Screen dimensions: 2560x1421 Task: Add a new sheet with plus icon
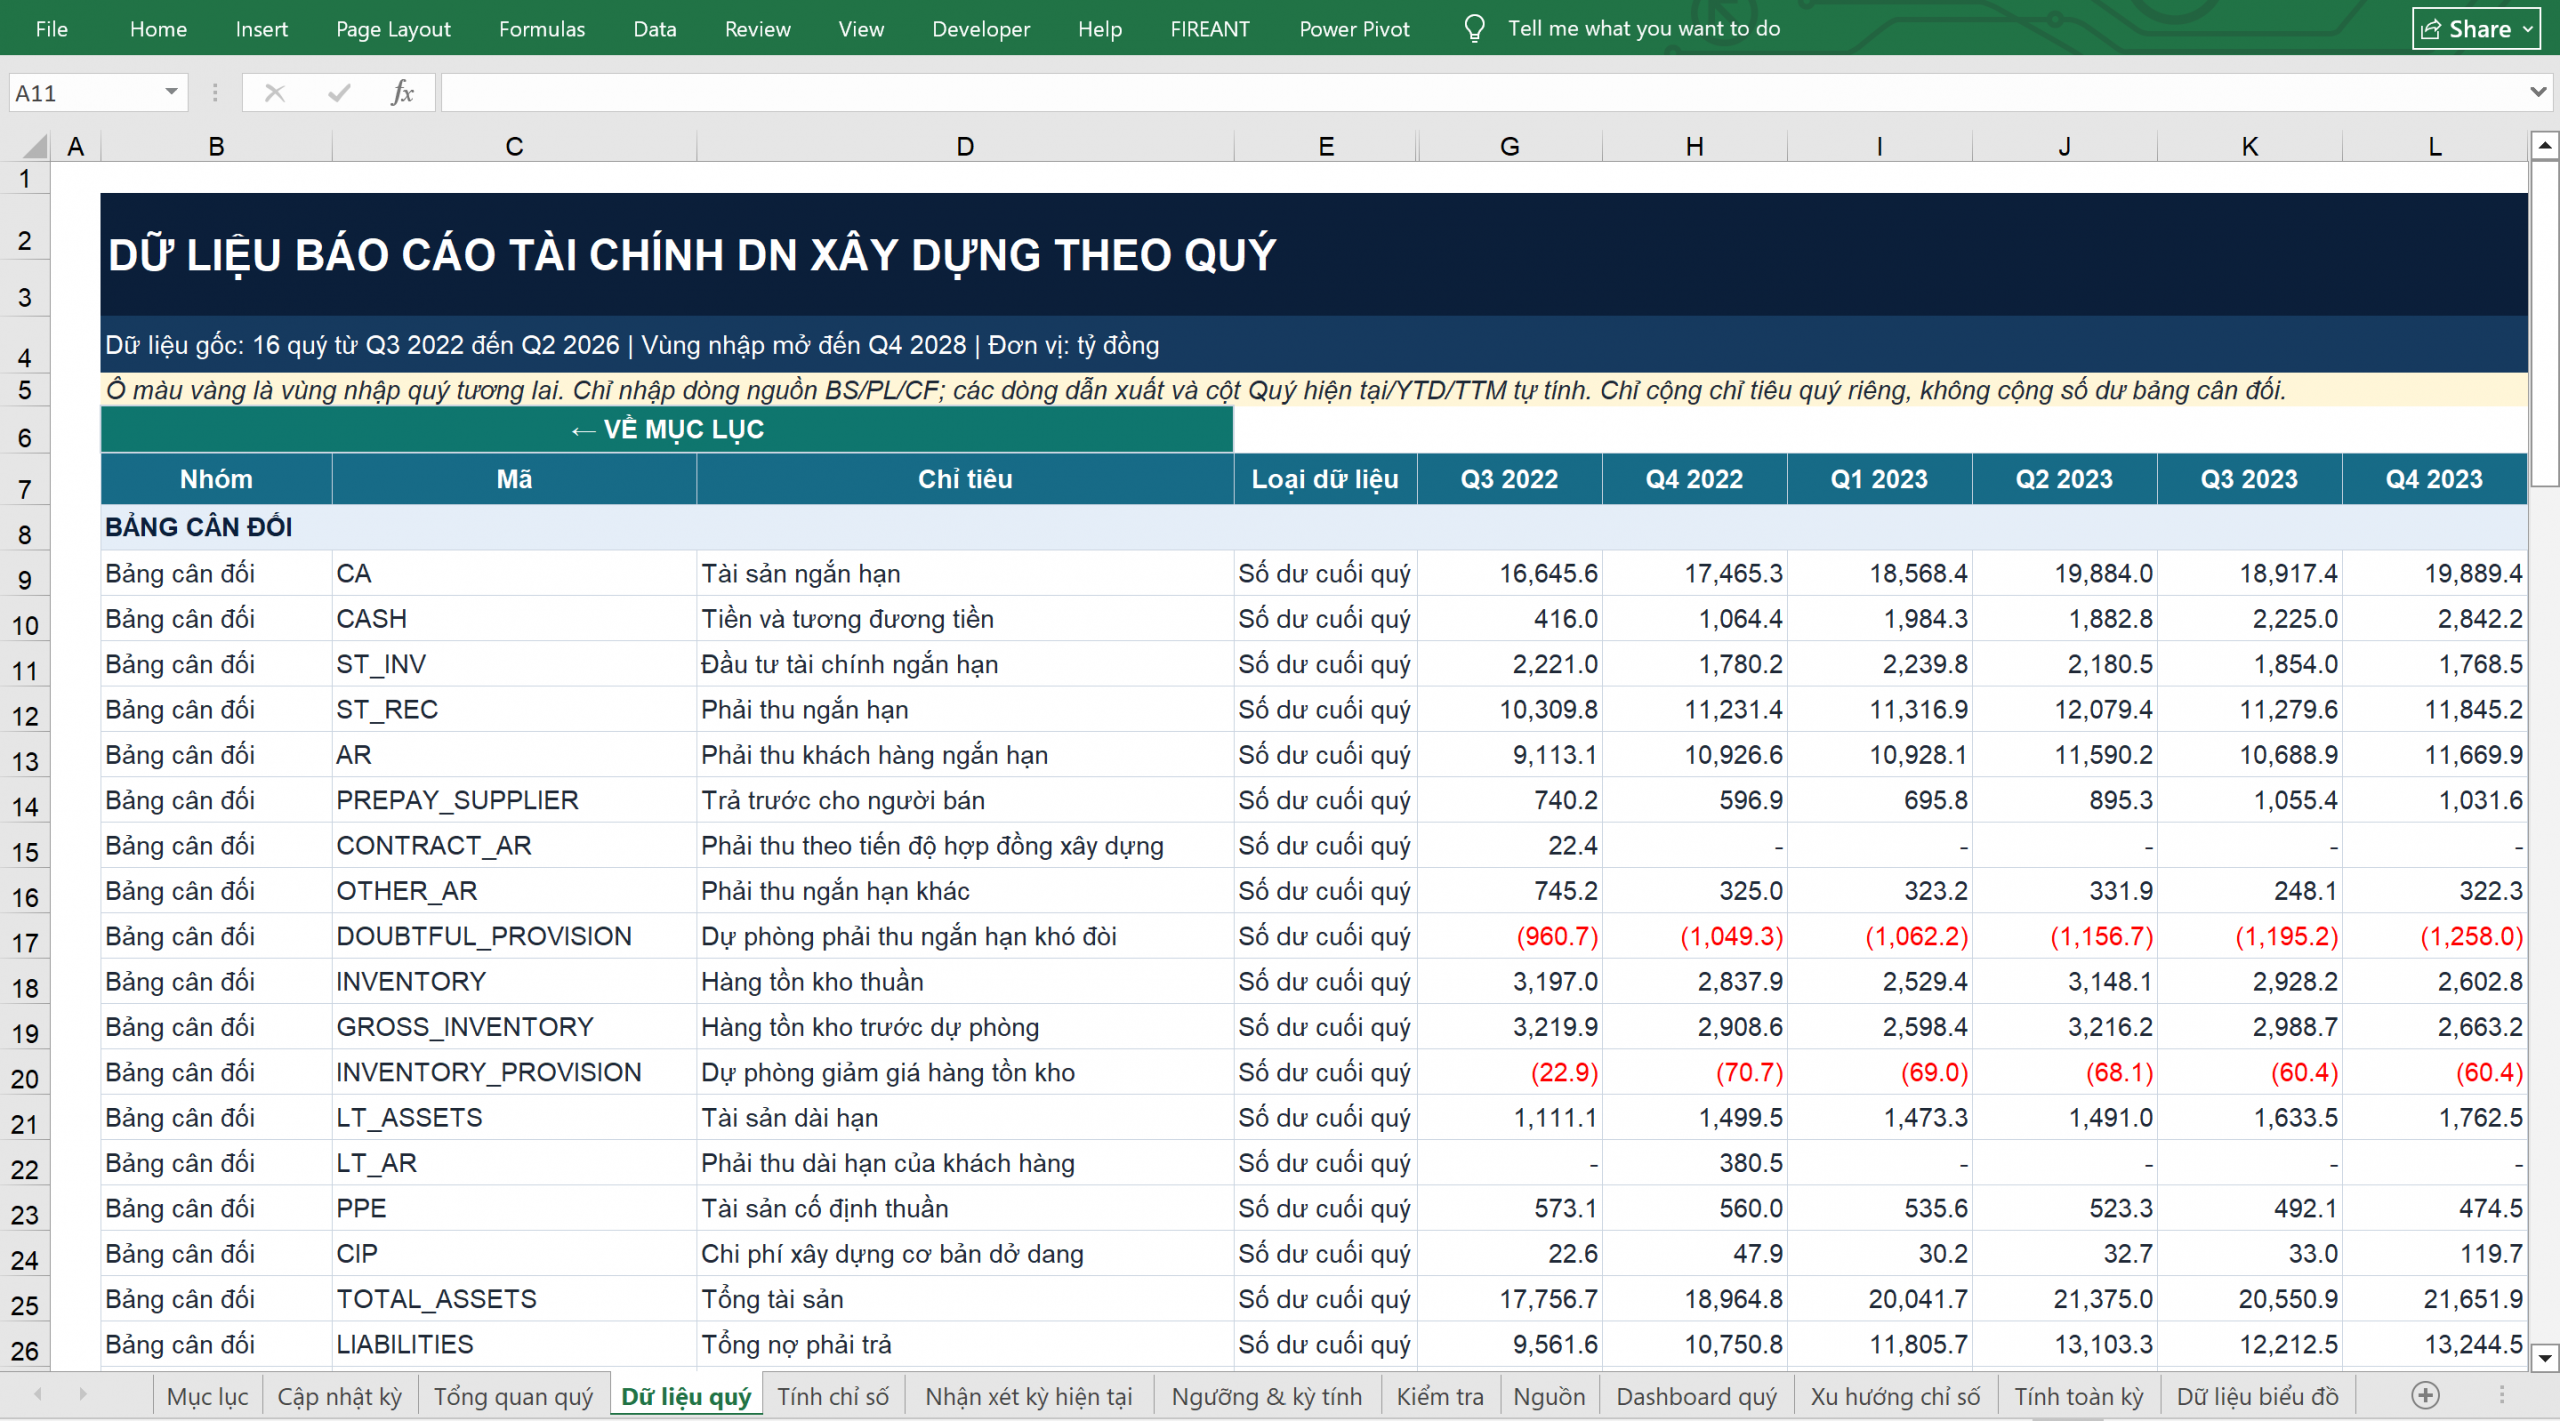pyautogui.click(x=2425, y=1395)
